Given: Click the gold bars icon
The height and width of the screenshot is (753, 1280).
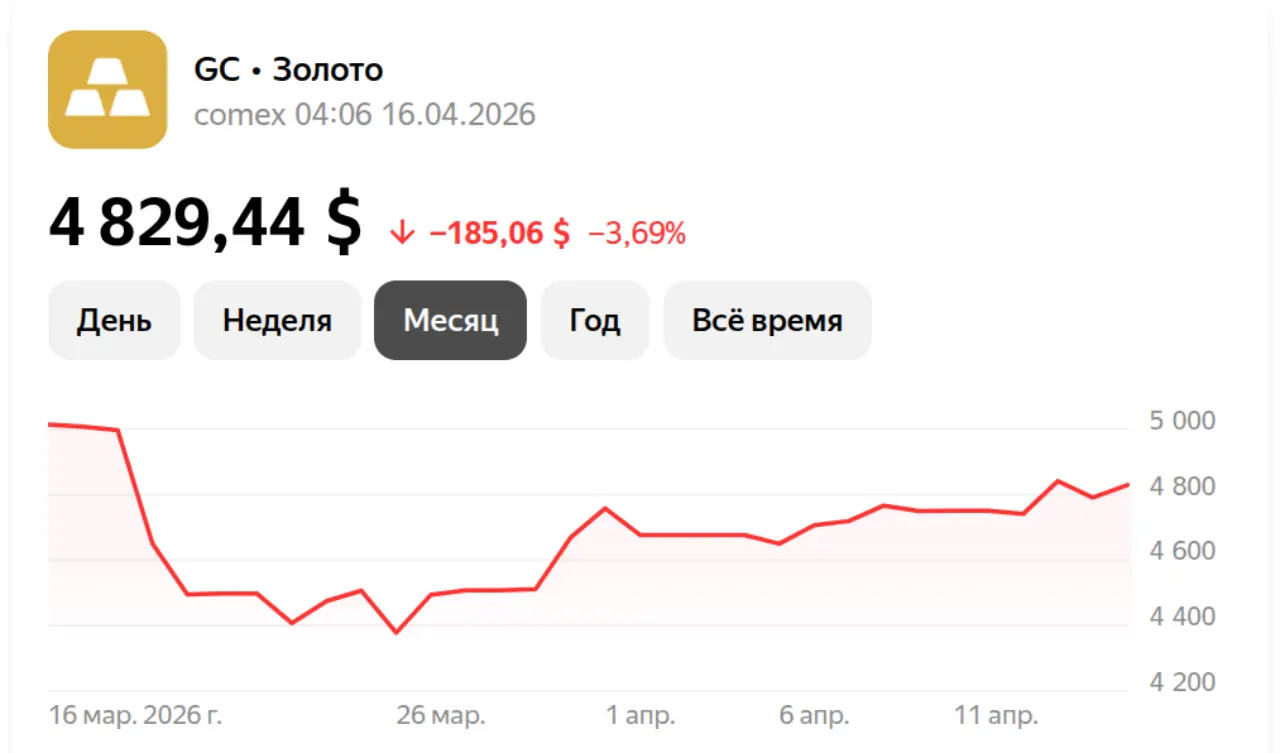Looking at the screenshot, I should point(107,90).
